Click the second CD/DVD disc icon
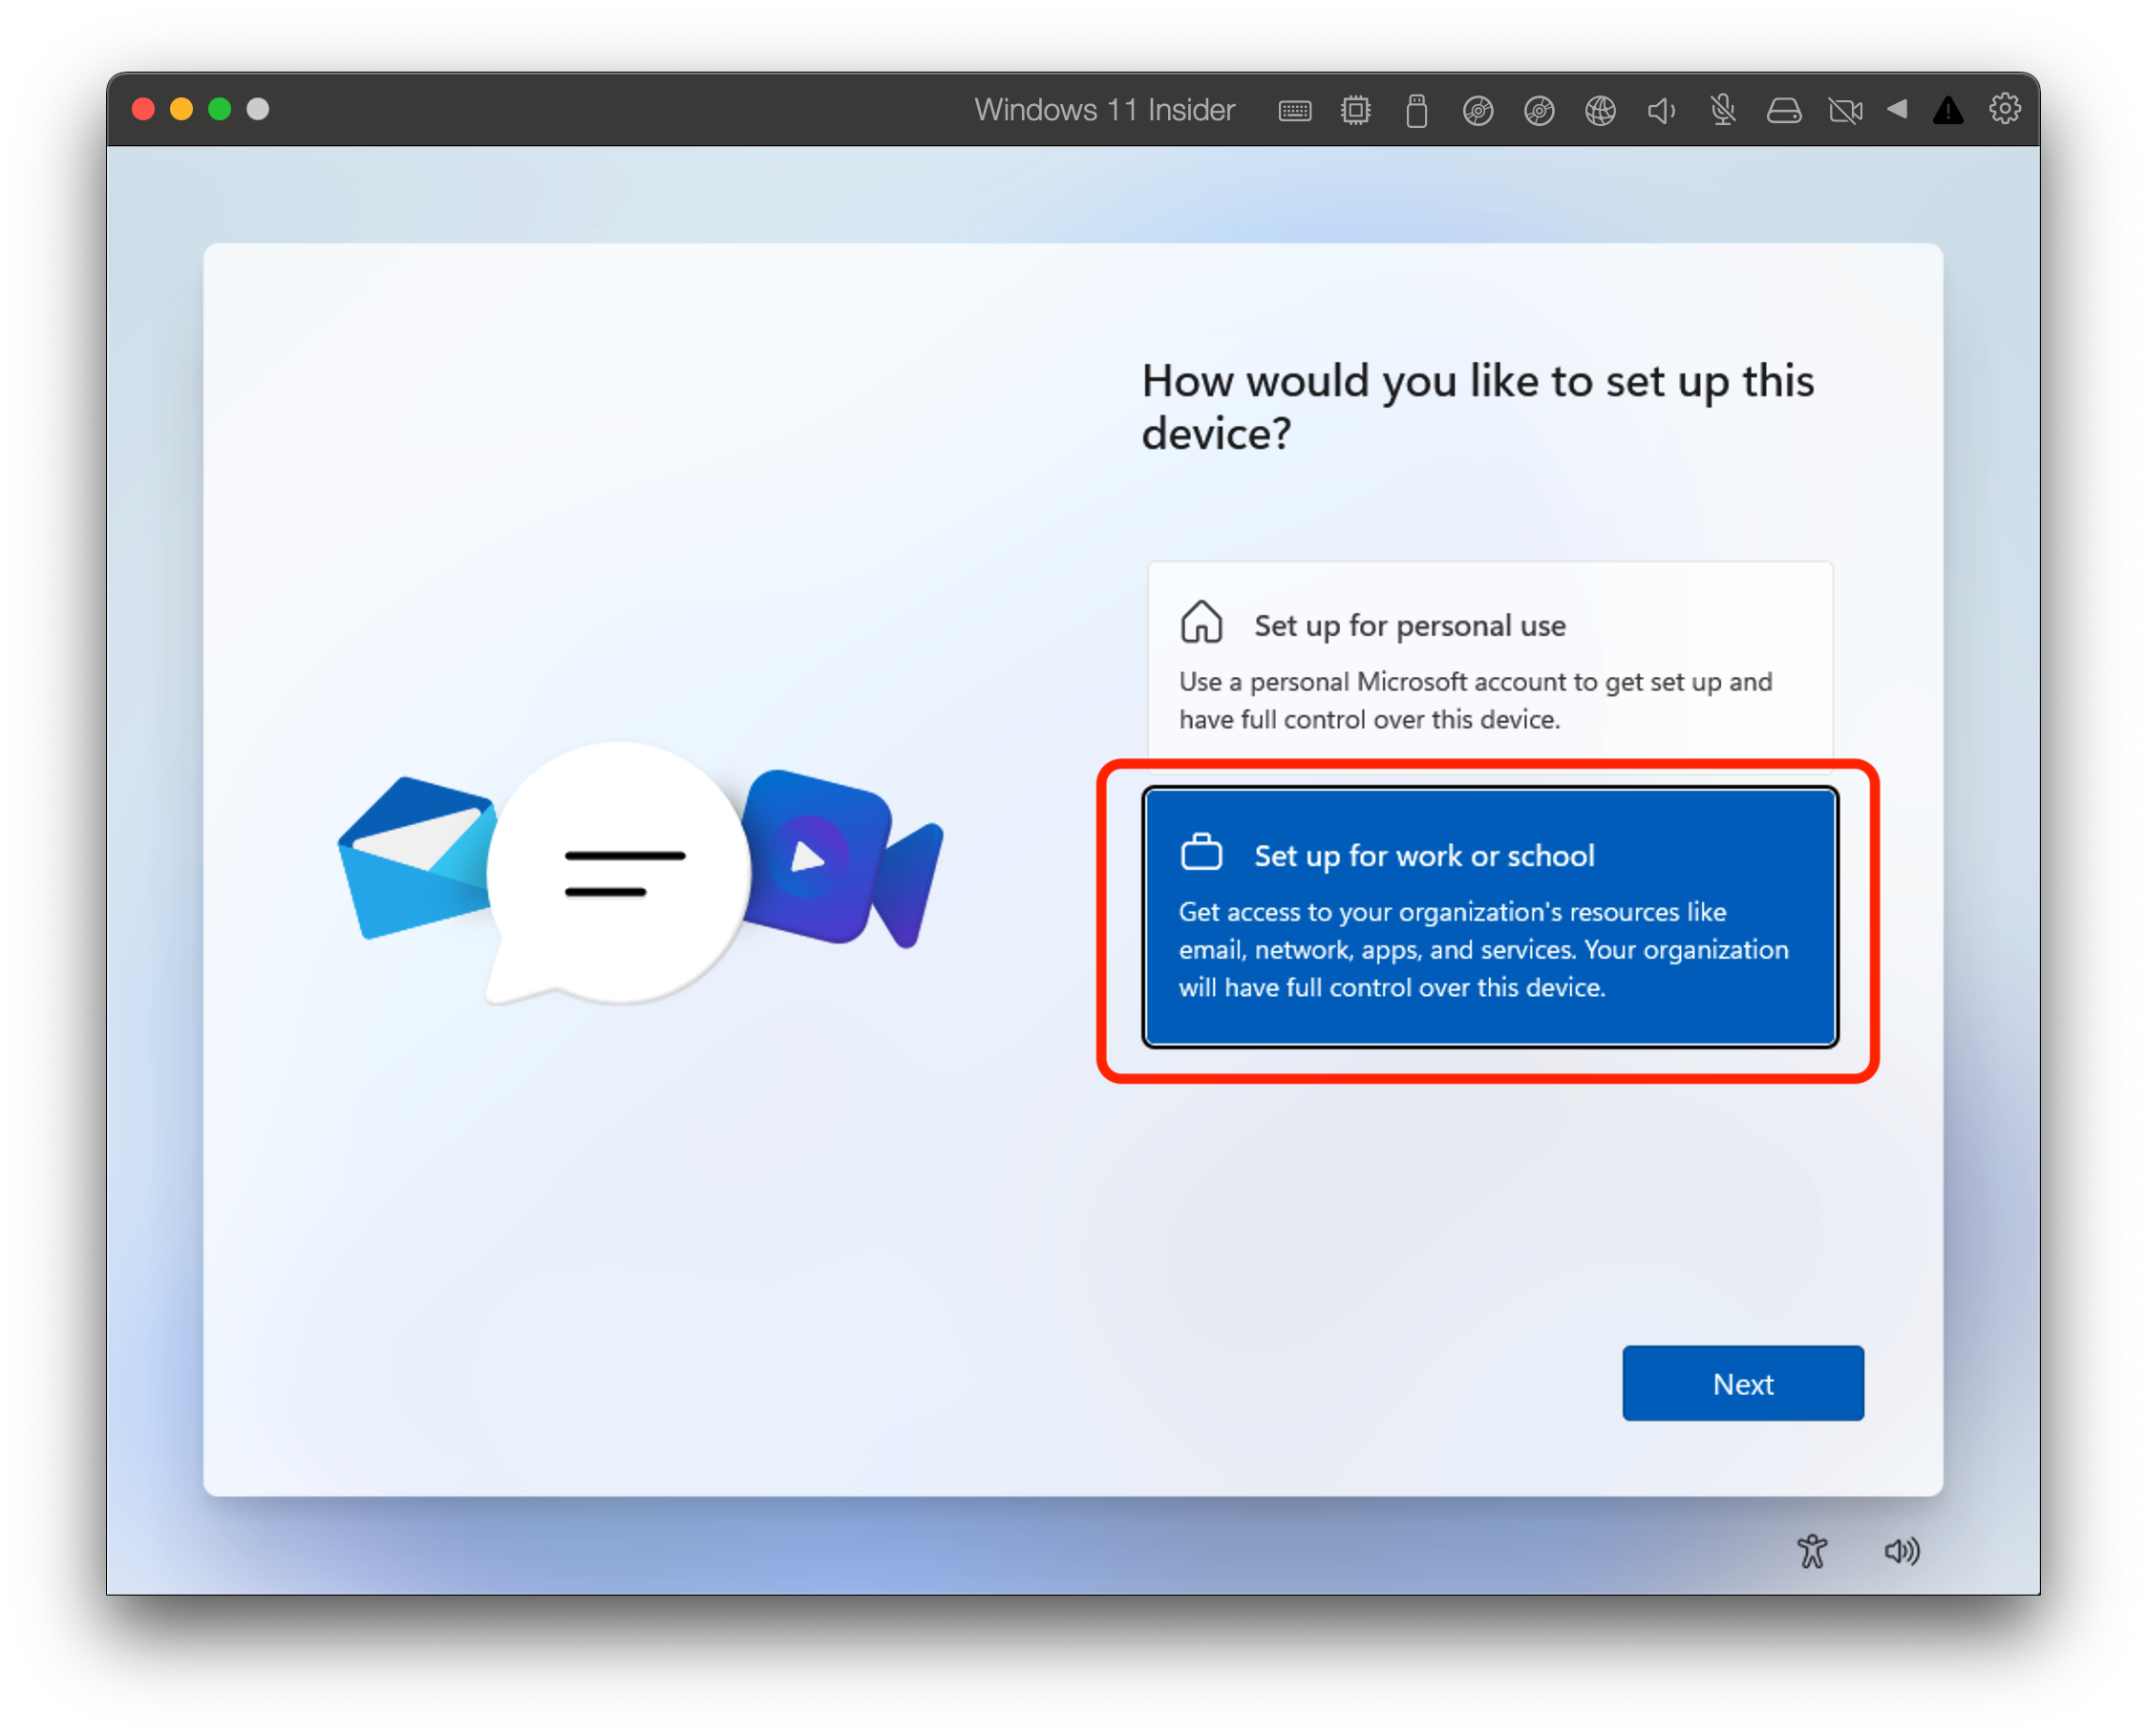This screenshot has width=2147, height=1736. click(x=1538, y=110)
